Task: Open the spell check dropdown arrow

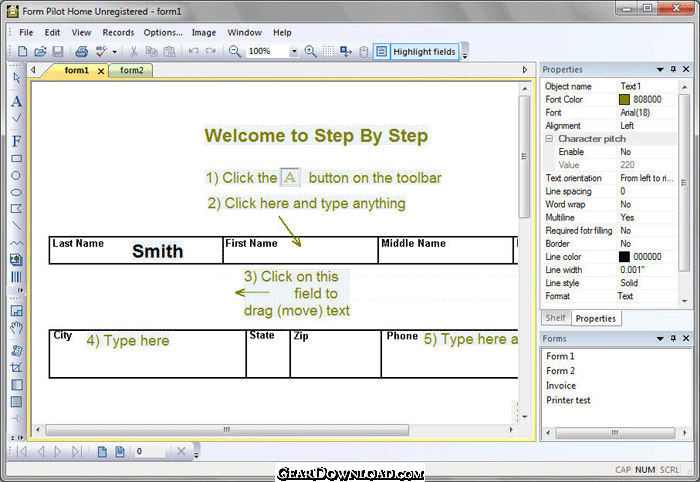Action: pyautogui.click(x=115, y=52)
